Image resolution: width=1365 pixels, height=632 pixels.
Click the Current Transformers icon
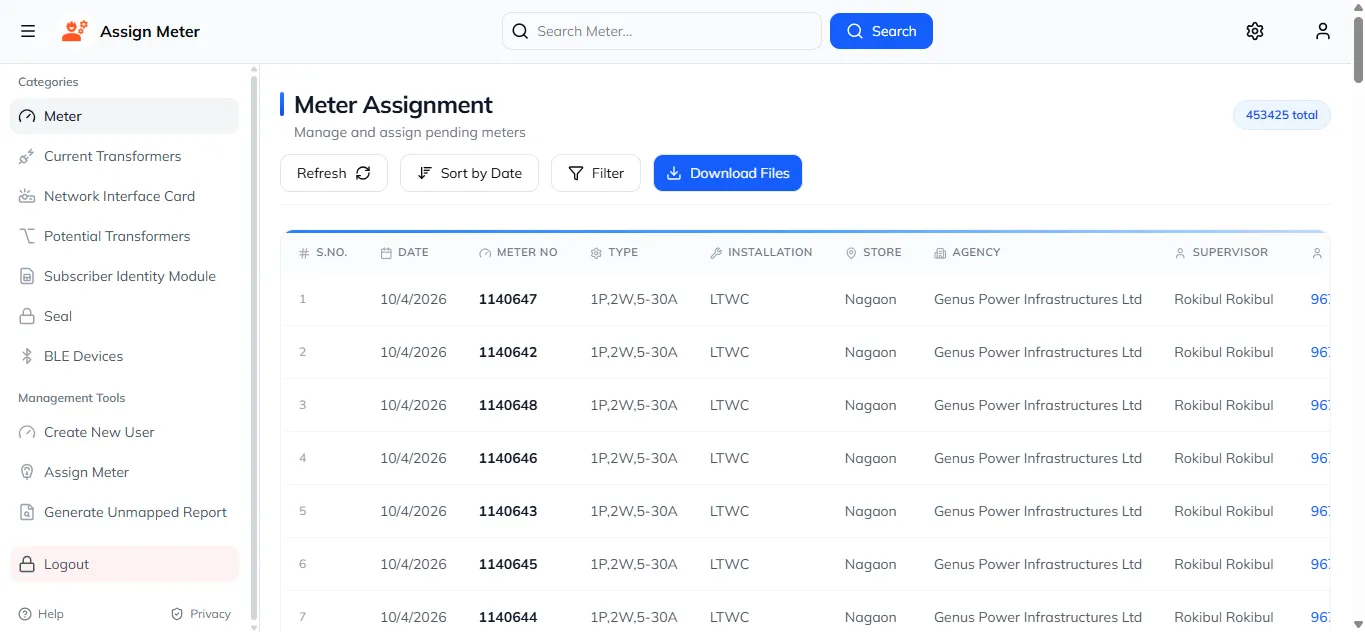coord(27,156)
